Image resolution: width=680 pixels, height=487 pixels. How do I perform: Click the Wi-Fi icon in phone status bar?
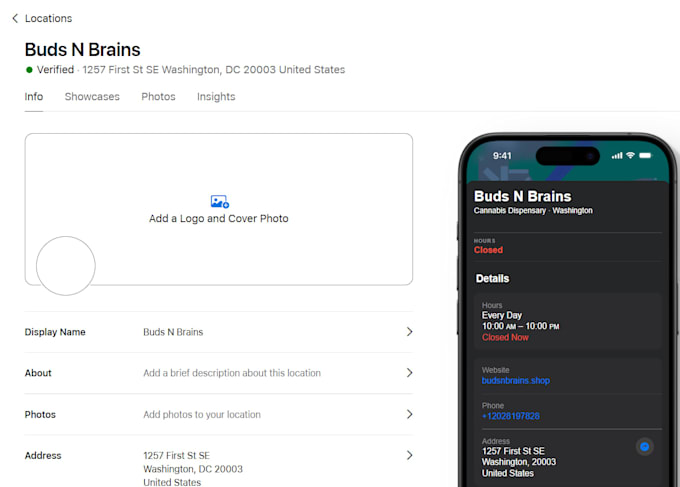[631, 155]
